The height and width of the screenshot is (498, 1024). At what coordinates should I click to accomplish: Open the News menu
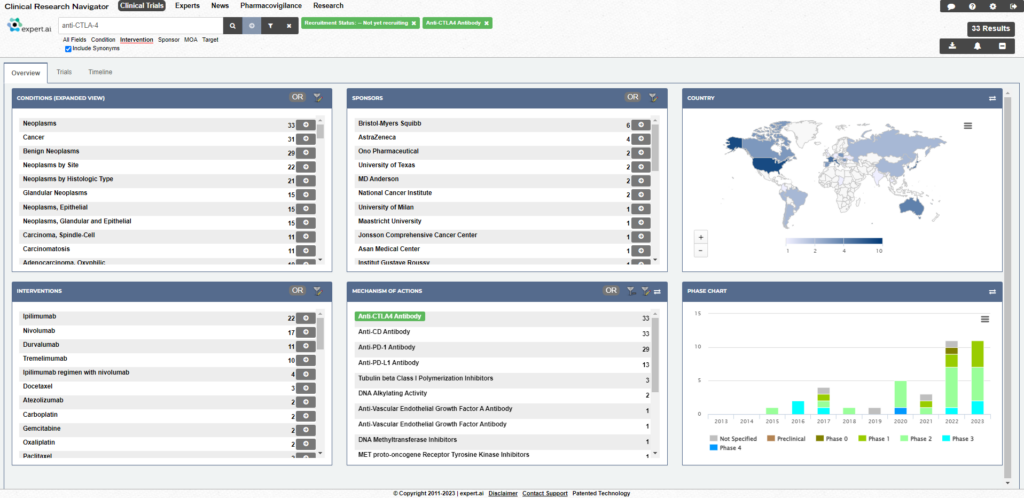click(x=220, y=6)
